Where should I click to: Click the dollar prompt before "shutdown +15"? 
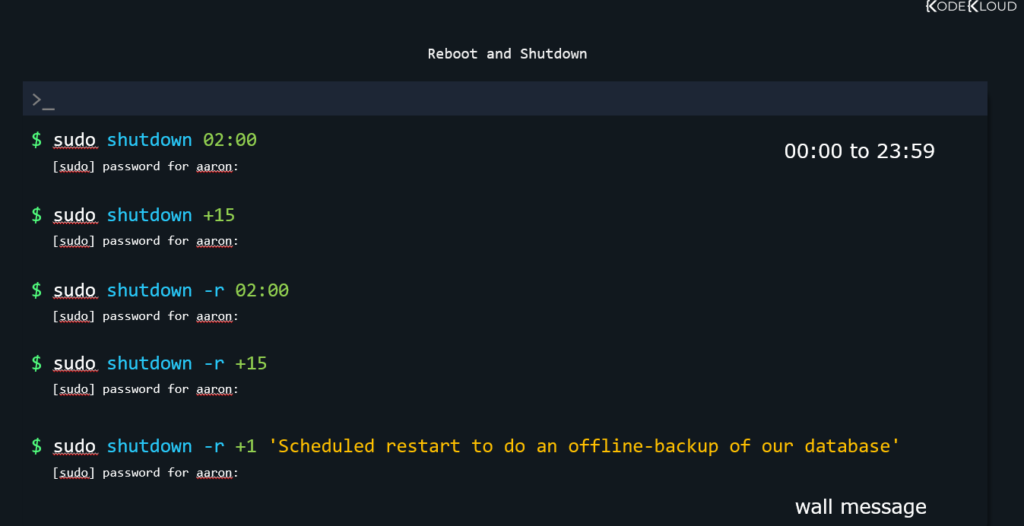click(x=37, y=215)
